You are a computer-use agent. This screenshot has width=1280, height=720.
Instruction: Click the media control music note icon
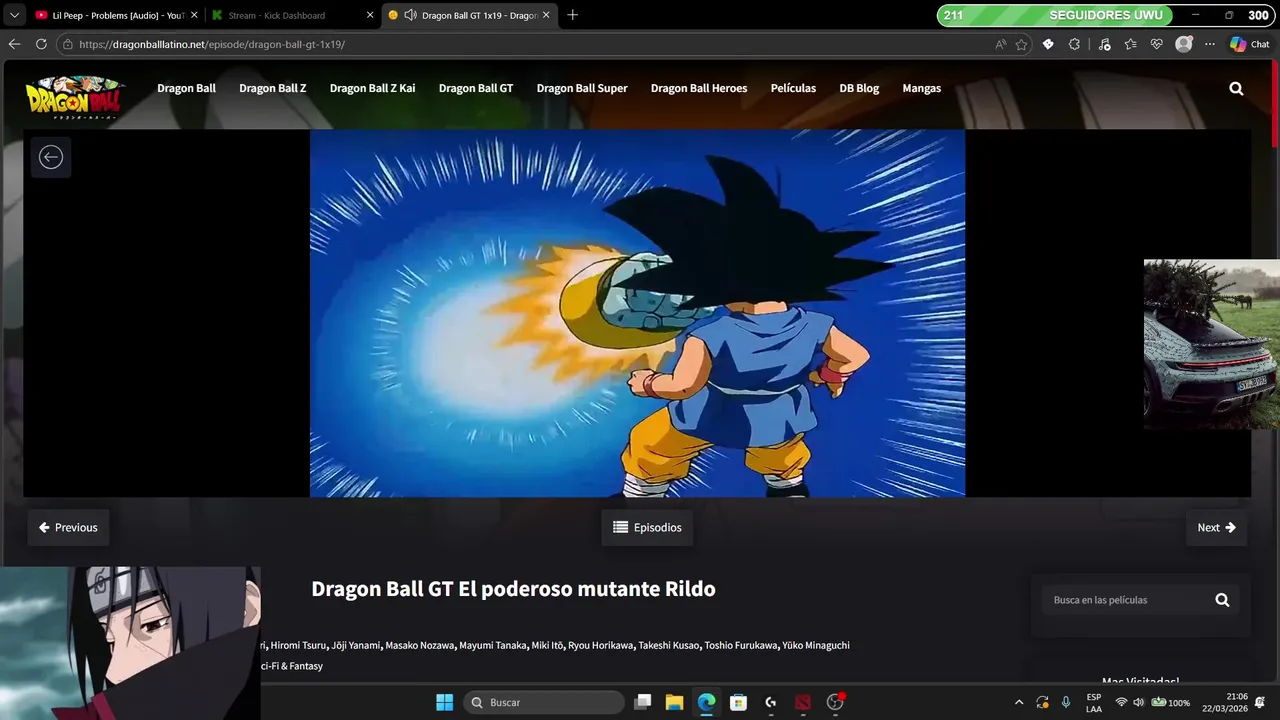pos(1104,44)
